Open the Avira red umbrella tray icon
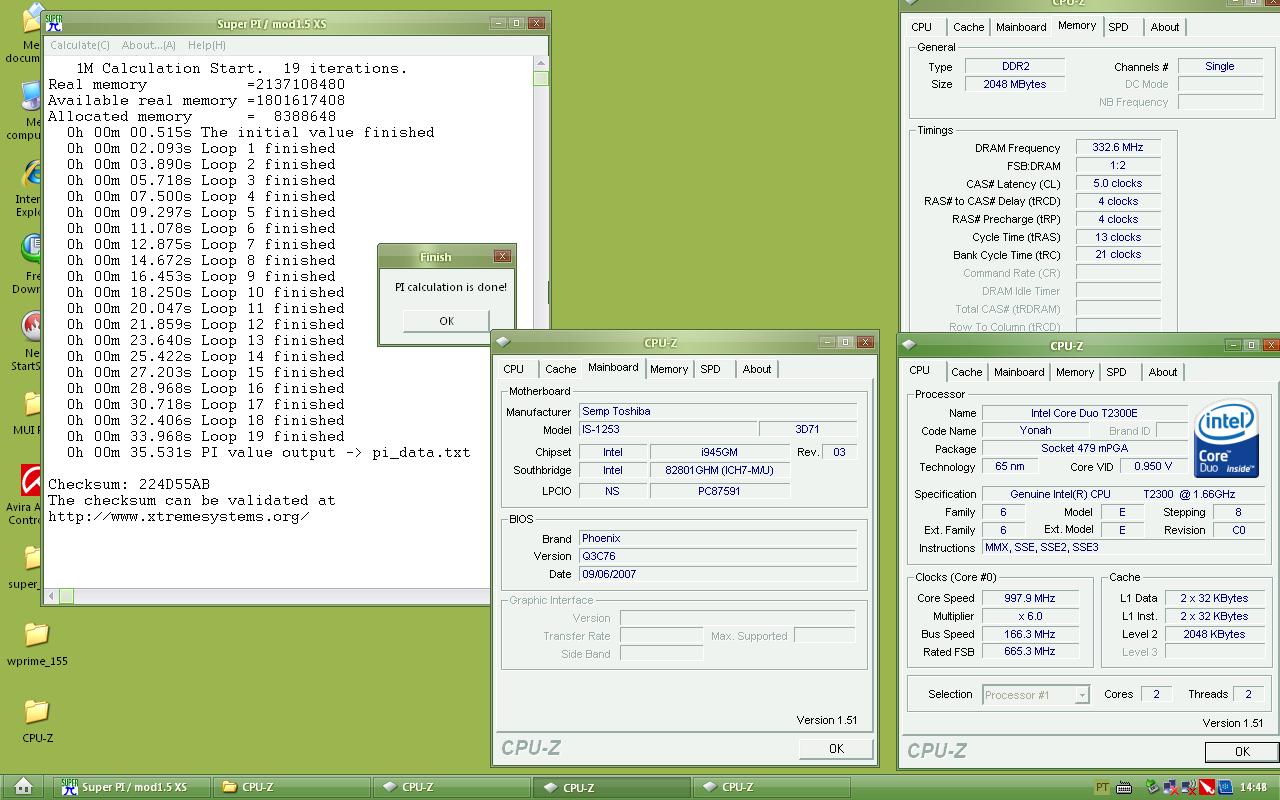Image resolution: width=1280 pixels, height=800 pixels. pyautogui.click(x=1207, y=787)
